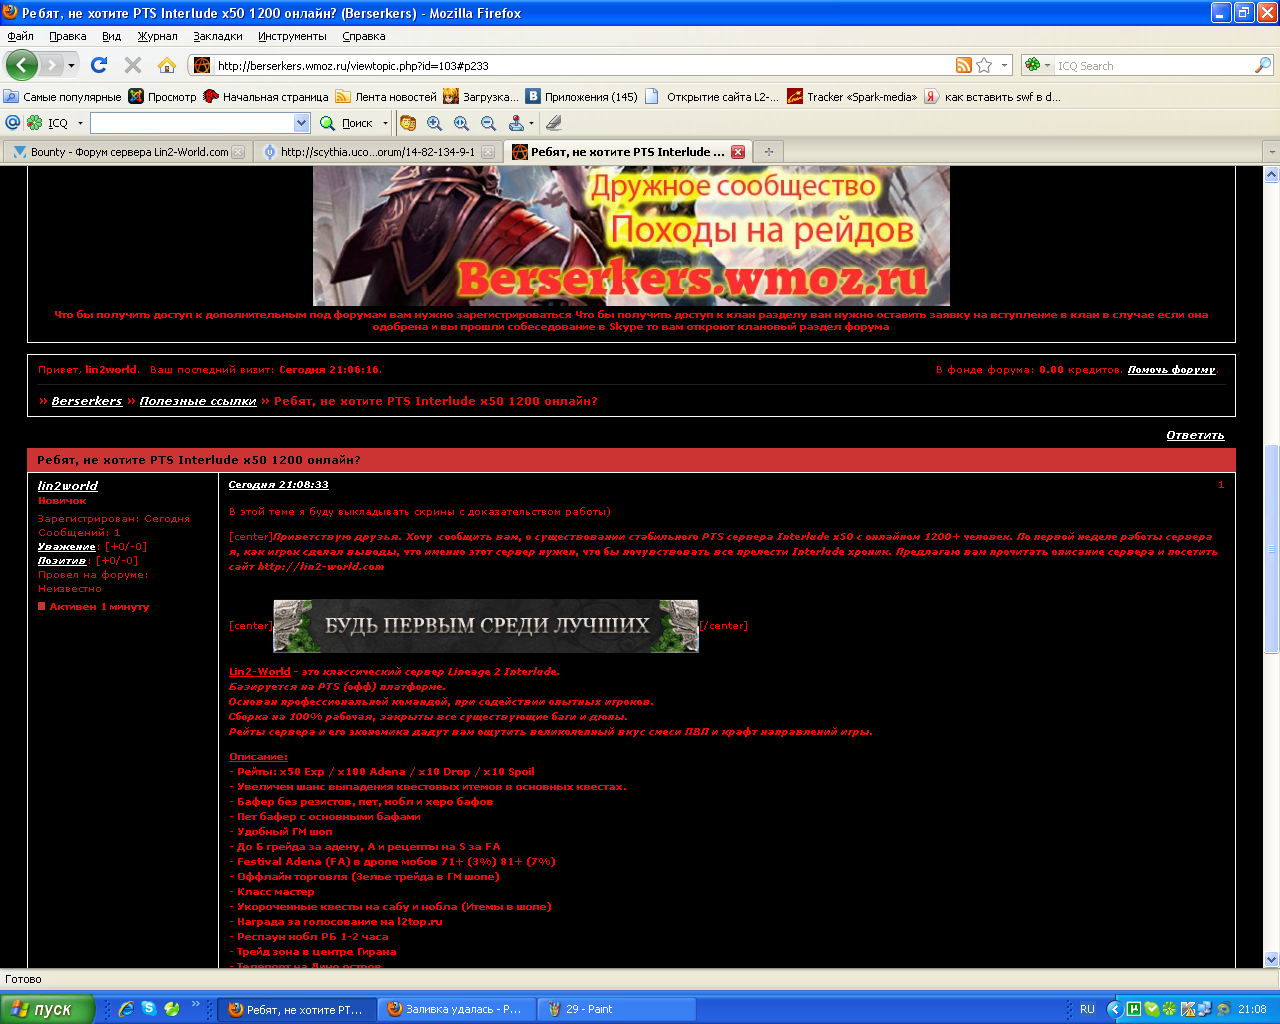The height and width of the screenshot is (1024, 1280).
Task: Click the smiley faces icon in ICQ toolbar
Action: 407,123
